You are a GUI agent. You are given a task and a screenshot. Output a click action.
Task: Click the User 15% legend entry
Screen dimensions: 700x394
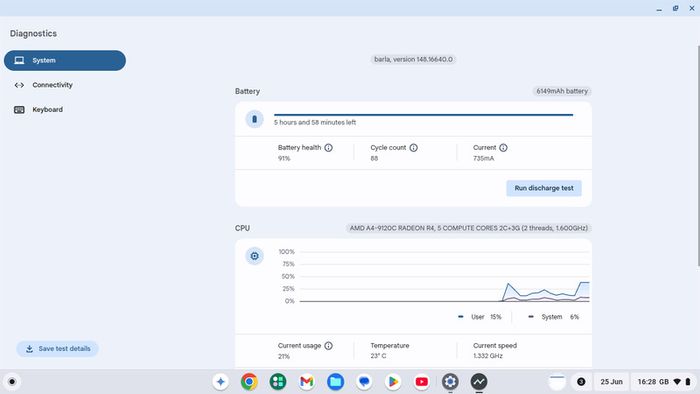click(480, 317)
